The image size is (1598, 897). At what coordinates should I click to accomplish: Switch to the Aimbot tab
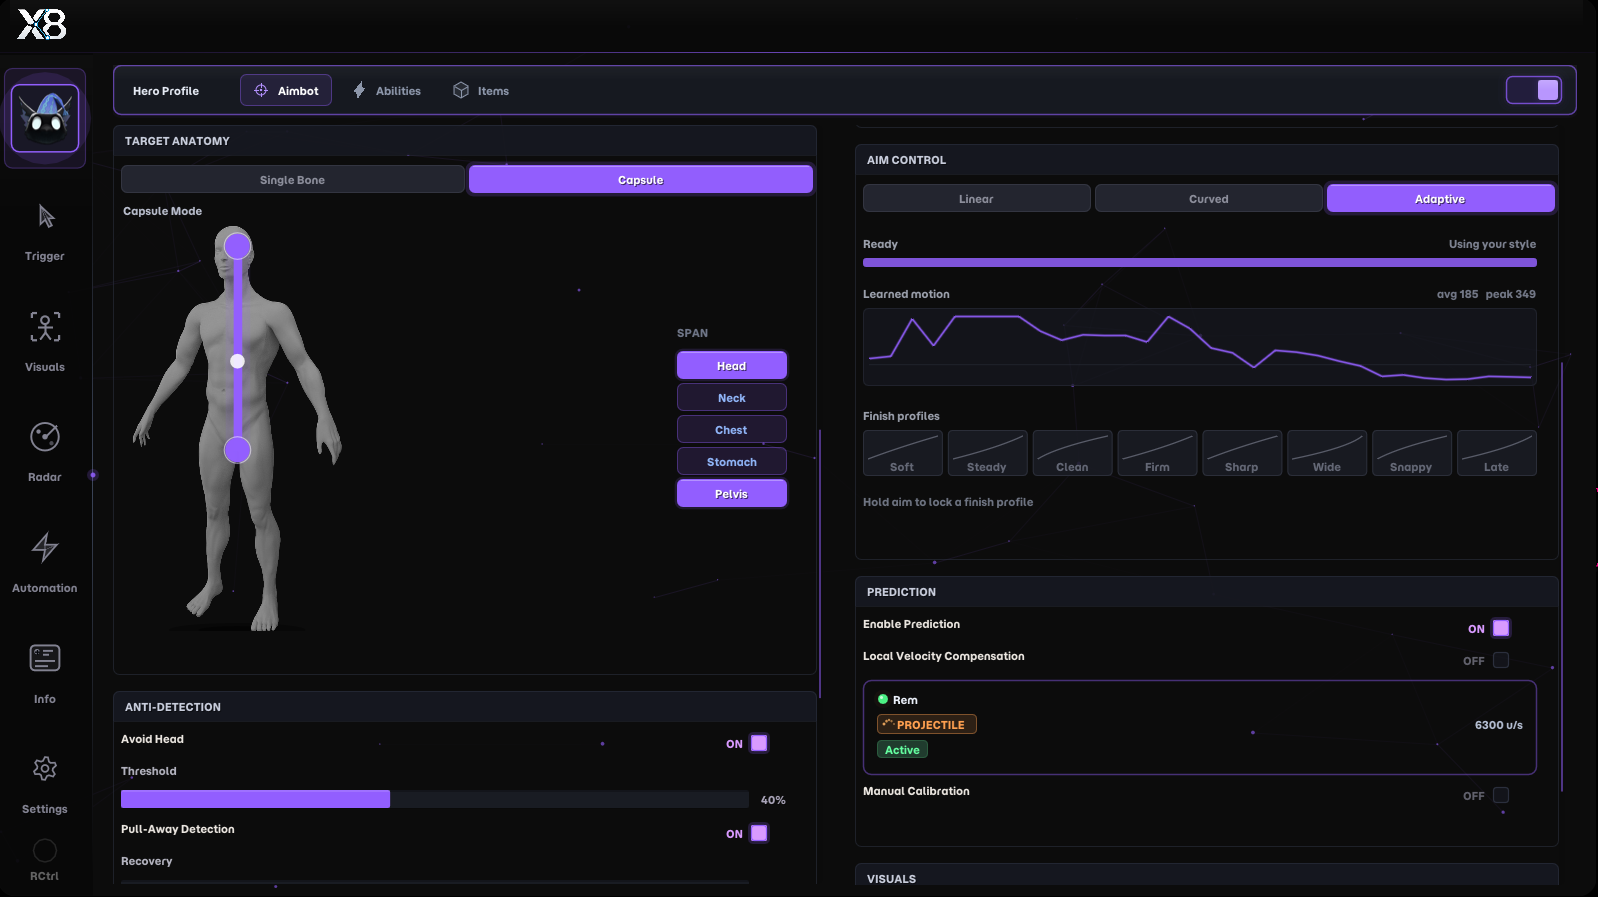tap(286, 90)
